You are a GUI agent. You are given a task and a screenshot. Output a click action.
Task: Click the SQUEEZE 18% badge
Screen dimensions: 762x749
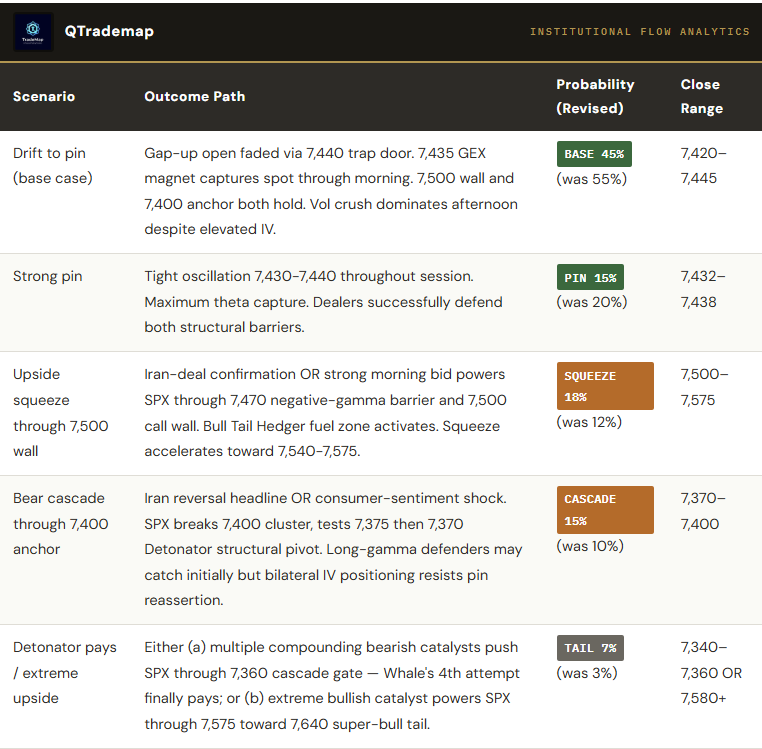point(605,386)
